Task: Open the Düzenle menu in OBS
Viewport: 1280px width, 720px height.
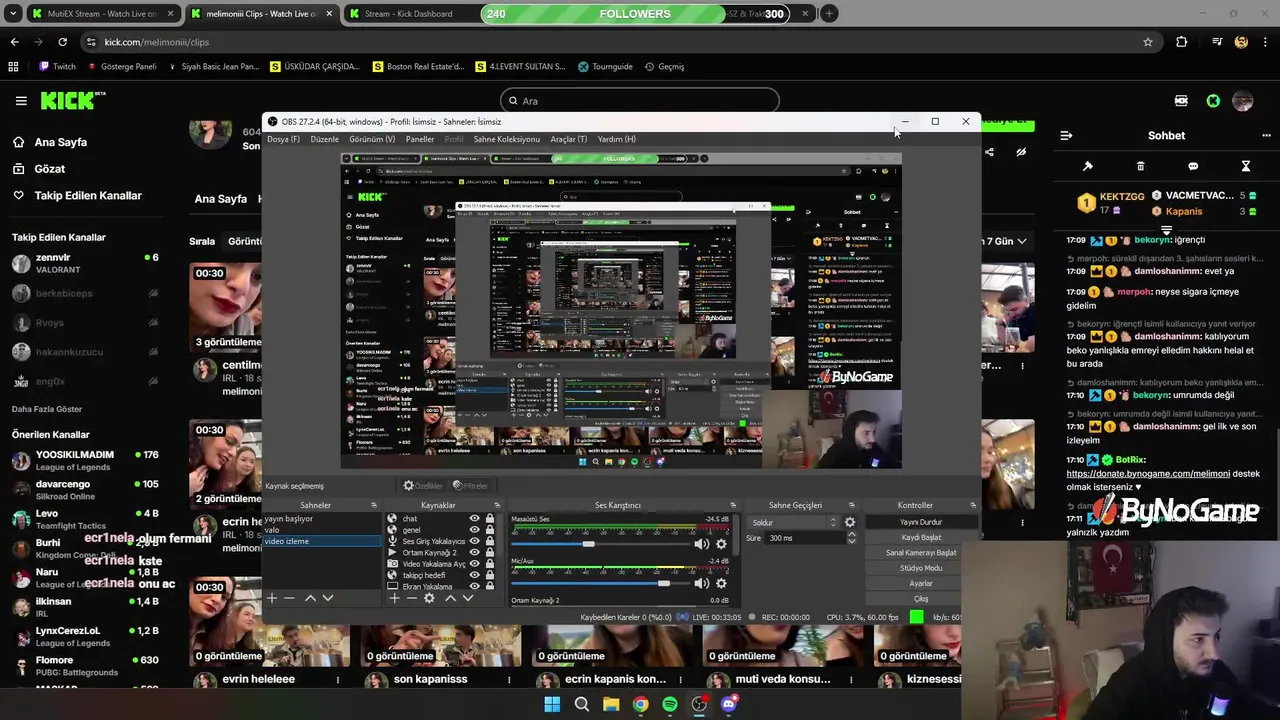Action: click(x=324, y=139)
